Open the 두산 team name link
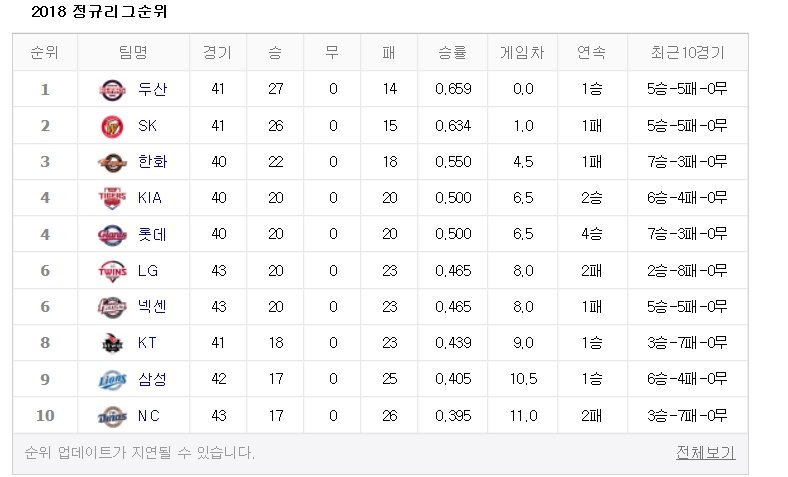 point(152,89)
